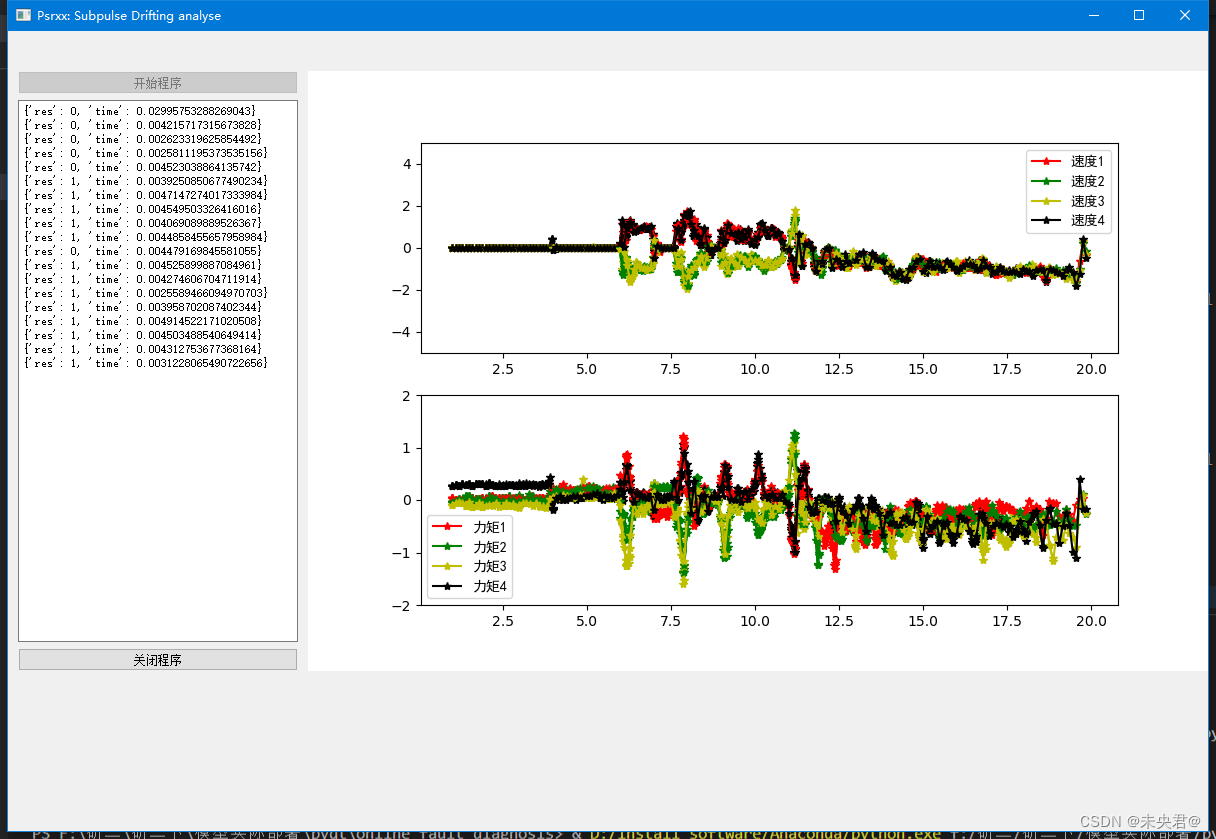This screenshot has width=1216, height=839.
Task: Select log line with time 0.002558946609497070 3
Action: [x=145, y=293]
